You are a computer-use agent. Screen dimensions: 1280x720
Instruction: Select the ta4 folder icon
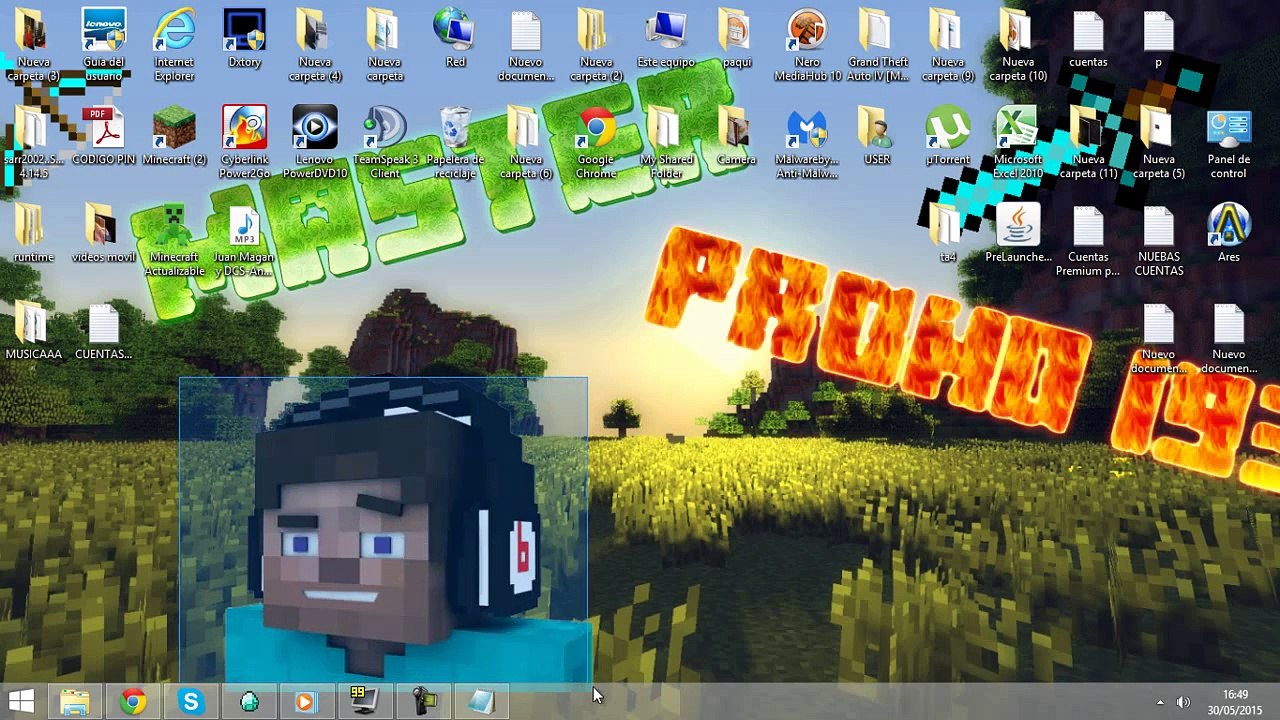point(948,233)
